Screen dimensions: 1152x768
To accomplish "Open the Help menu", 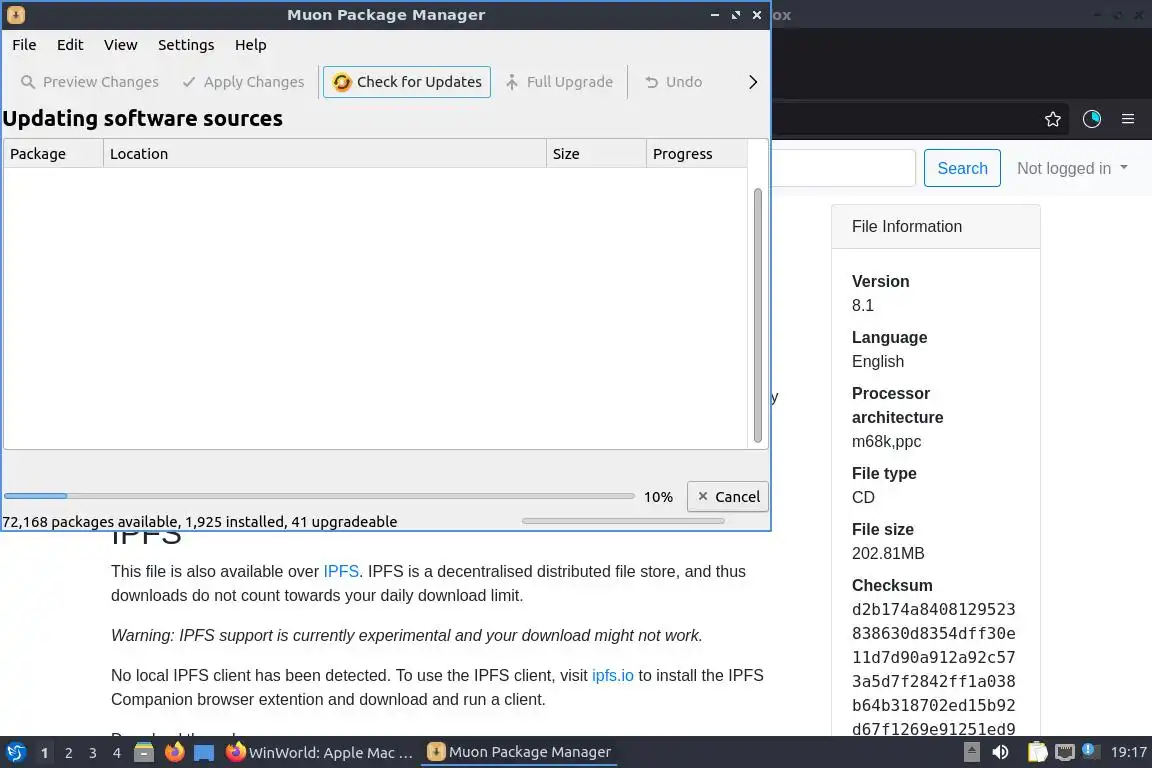I will (251, 45).
